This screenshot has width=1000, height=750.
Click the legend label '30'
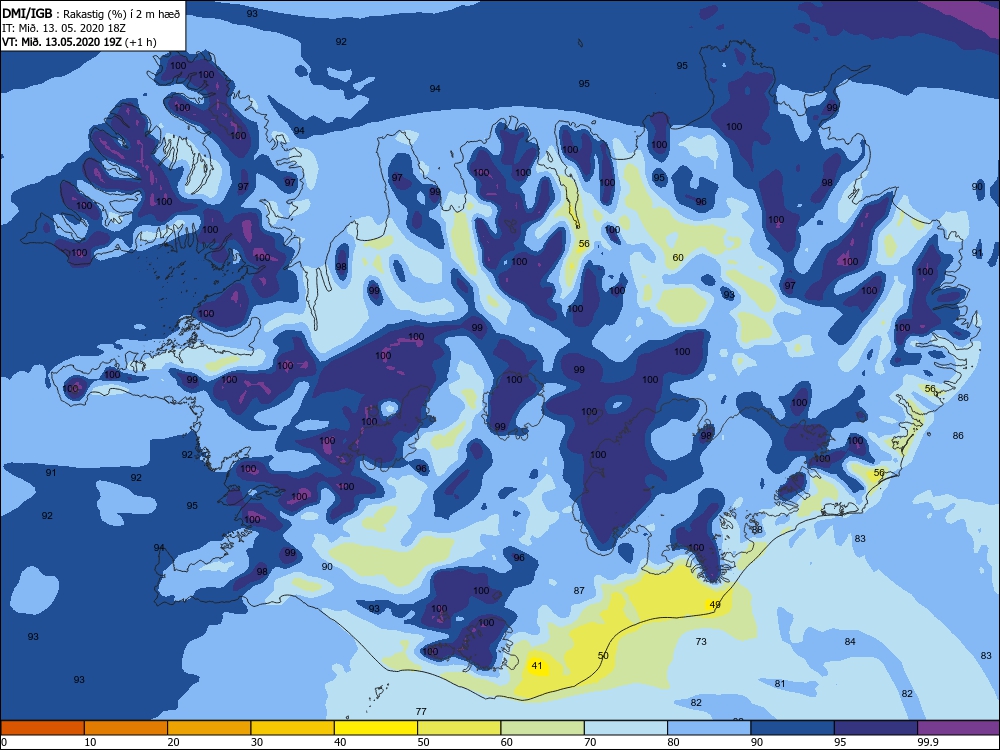(x=257, y=742)
